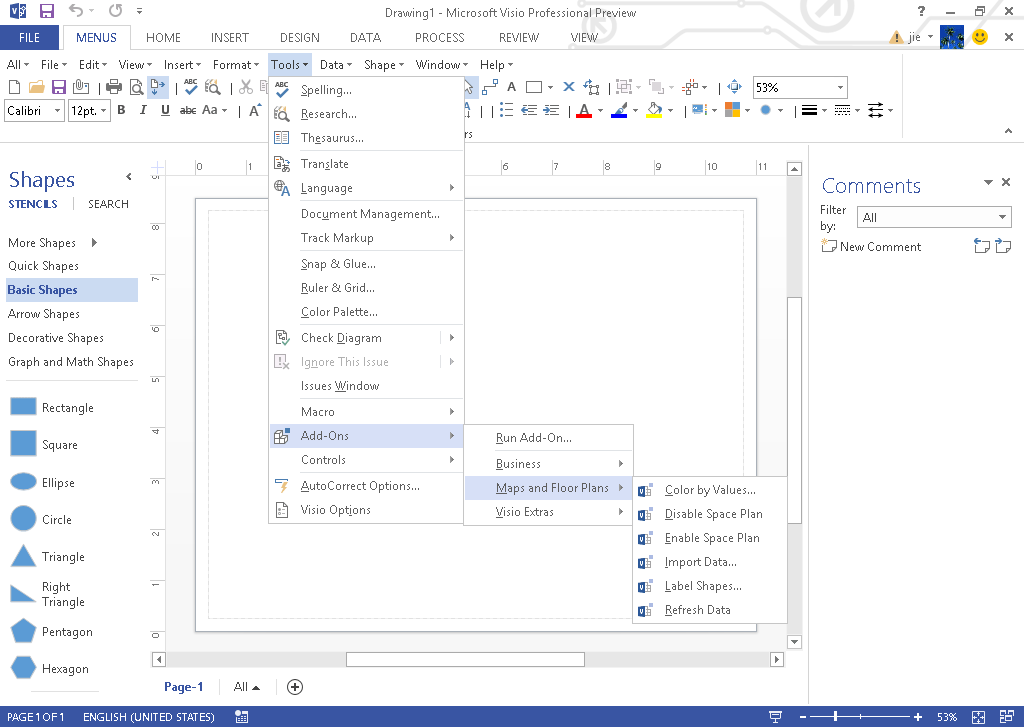Select Visio Extras in Add-Ons submenu

click(525, 512)
